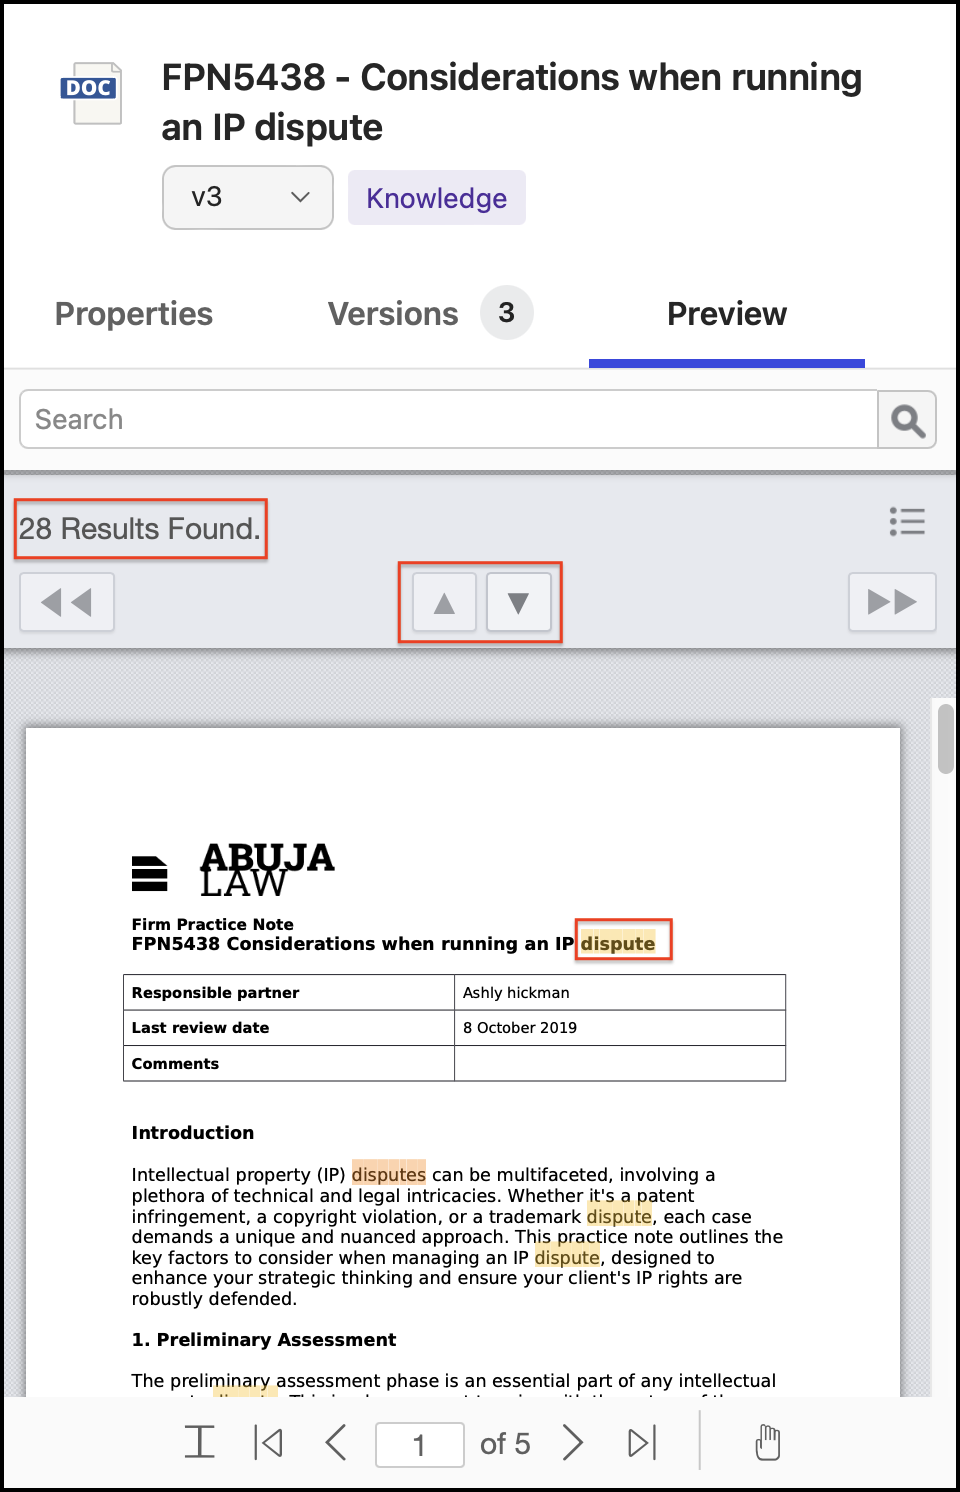
Task: Click the document preview vertical scrollbar
Action: pyautogui.click(x=945, y=740)
